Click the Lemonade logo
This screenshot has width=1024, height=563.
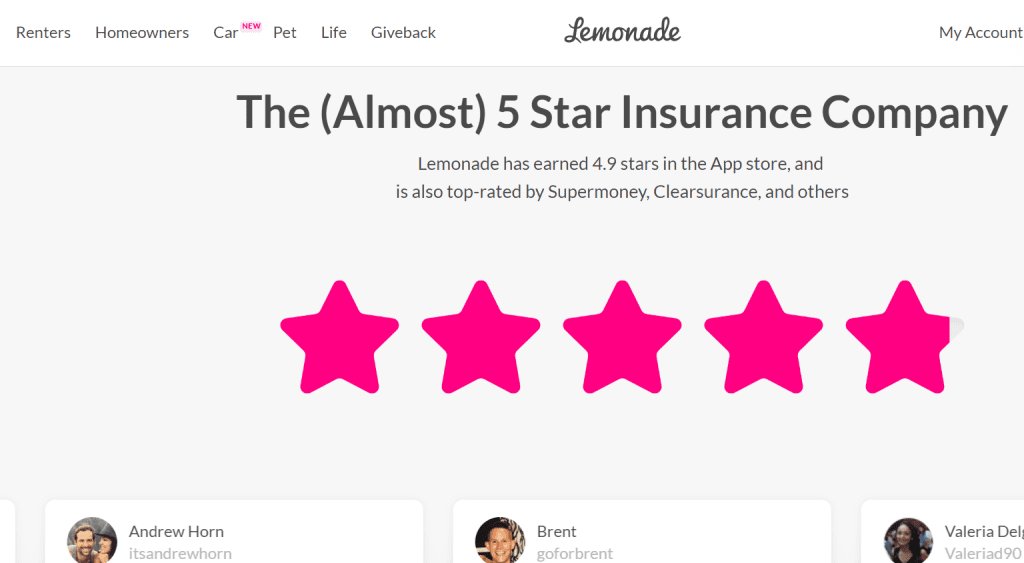(x=622, y=31)
